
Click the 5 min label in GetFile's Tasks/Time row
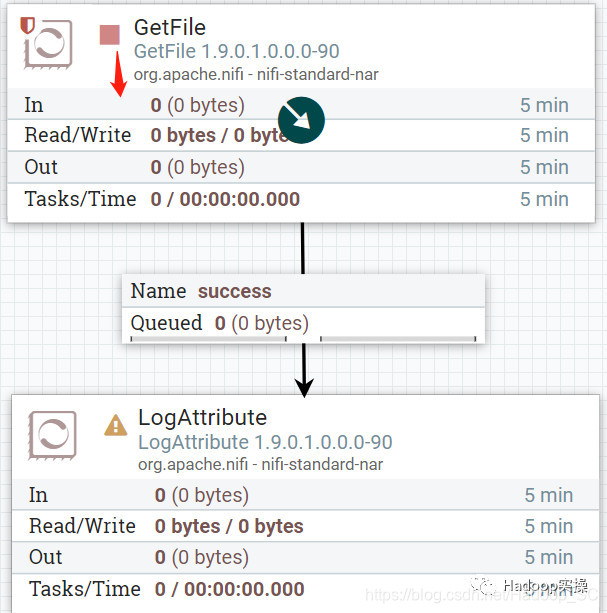544,199
